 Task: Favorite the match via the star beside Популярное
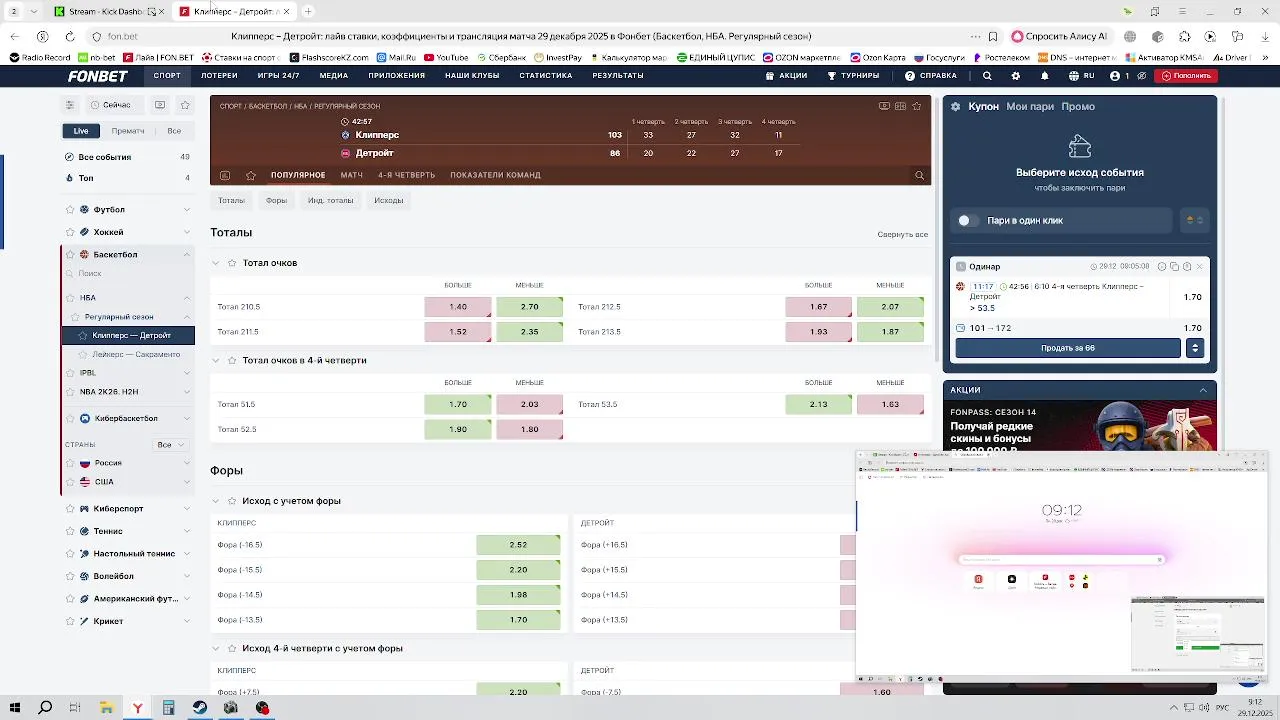(x=251, y=175)
